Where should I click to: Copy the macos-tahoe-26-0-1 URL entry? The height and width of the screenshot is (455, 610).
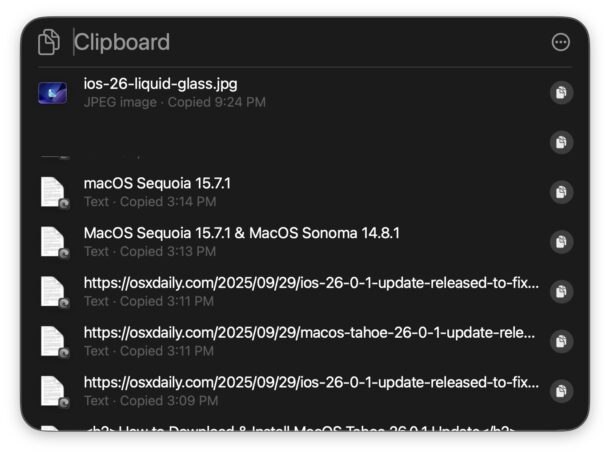tap(561, 341)
